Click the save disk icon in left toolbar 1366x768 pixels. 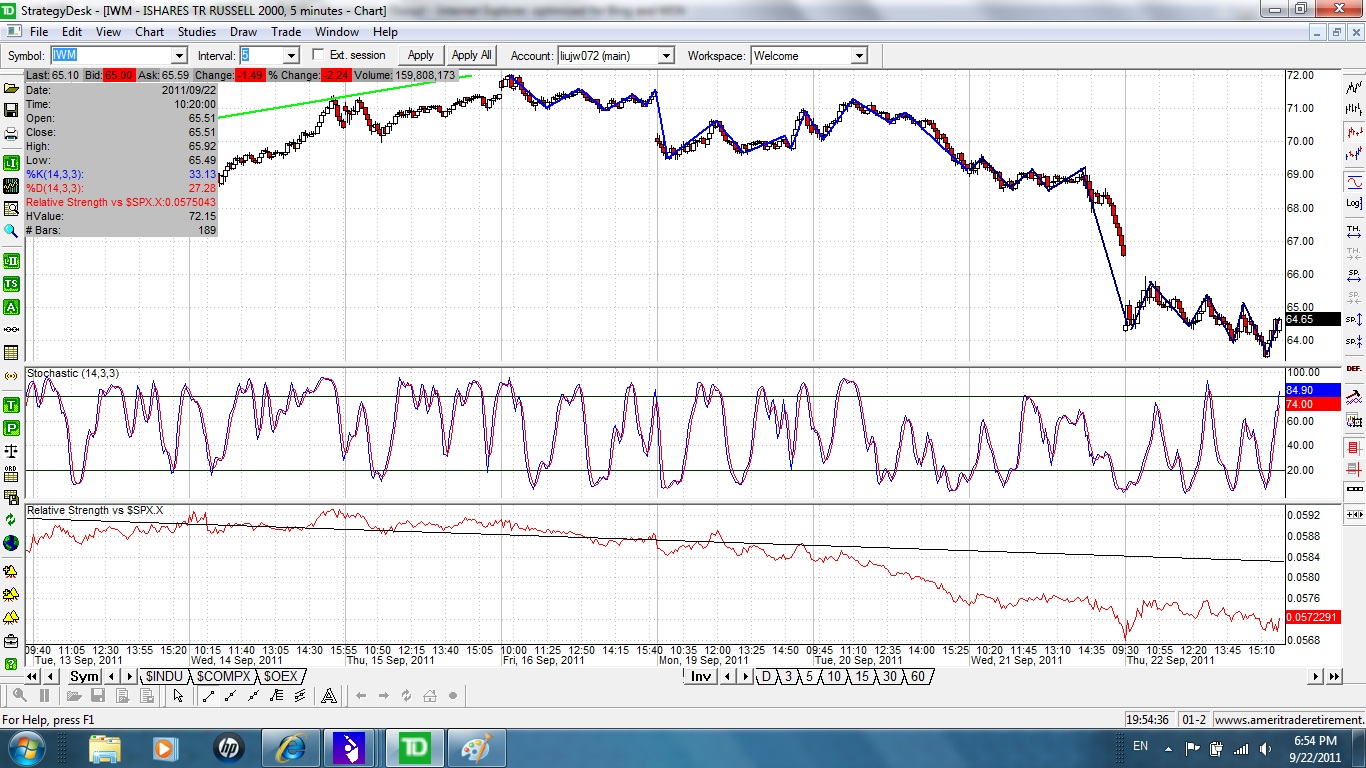tap(11, 110)
